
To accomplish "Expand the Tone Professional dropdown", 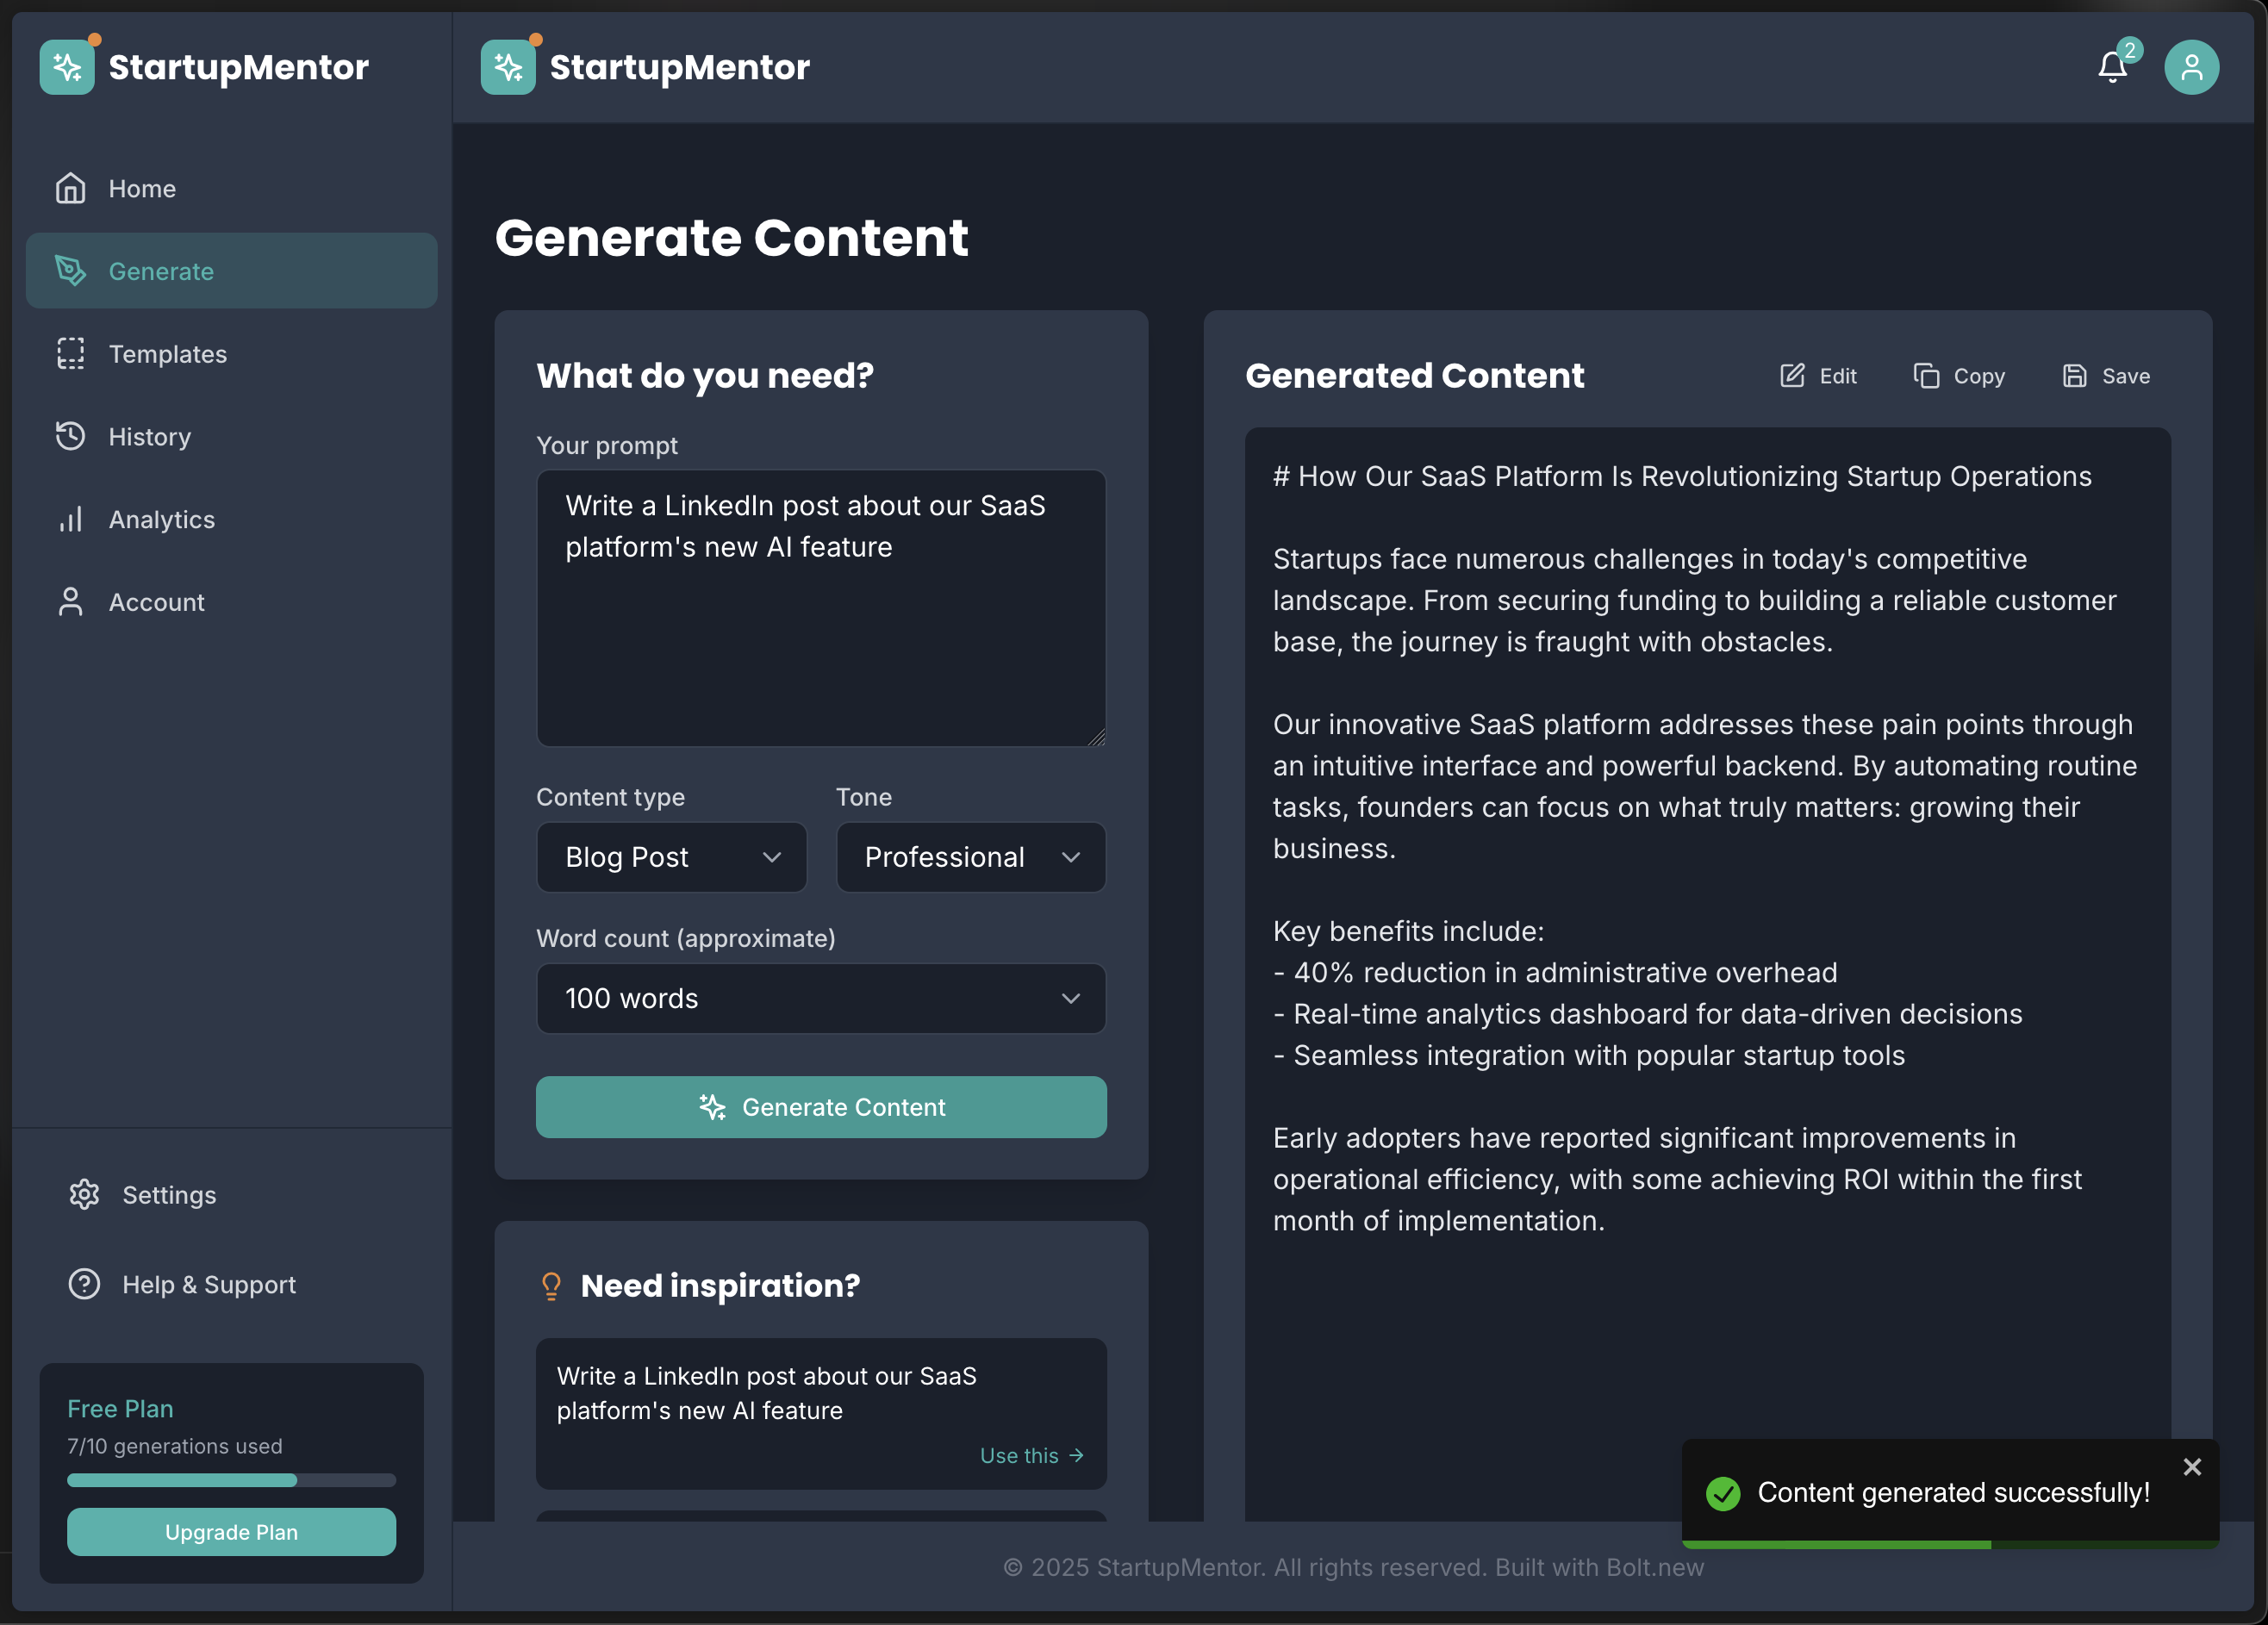I will pyautogui.click(x=970, y=857).
